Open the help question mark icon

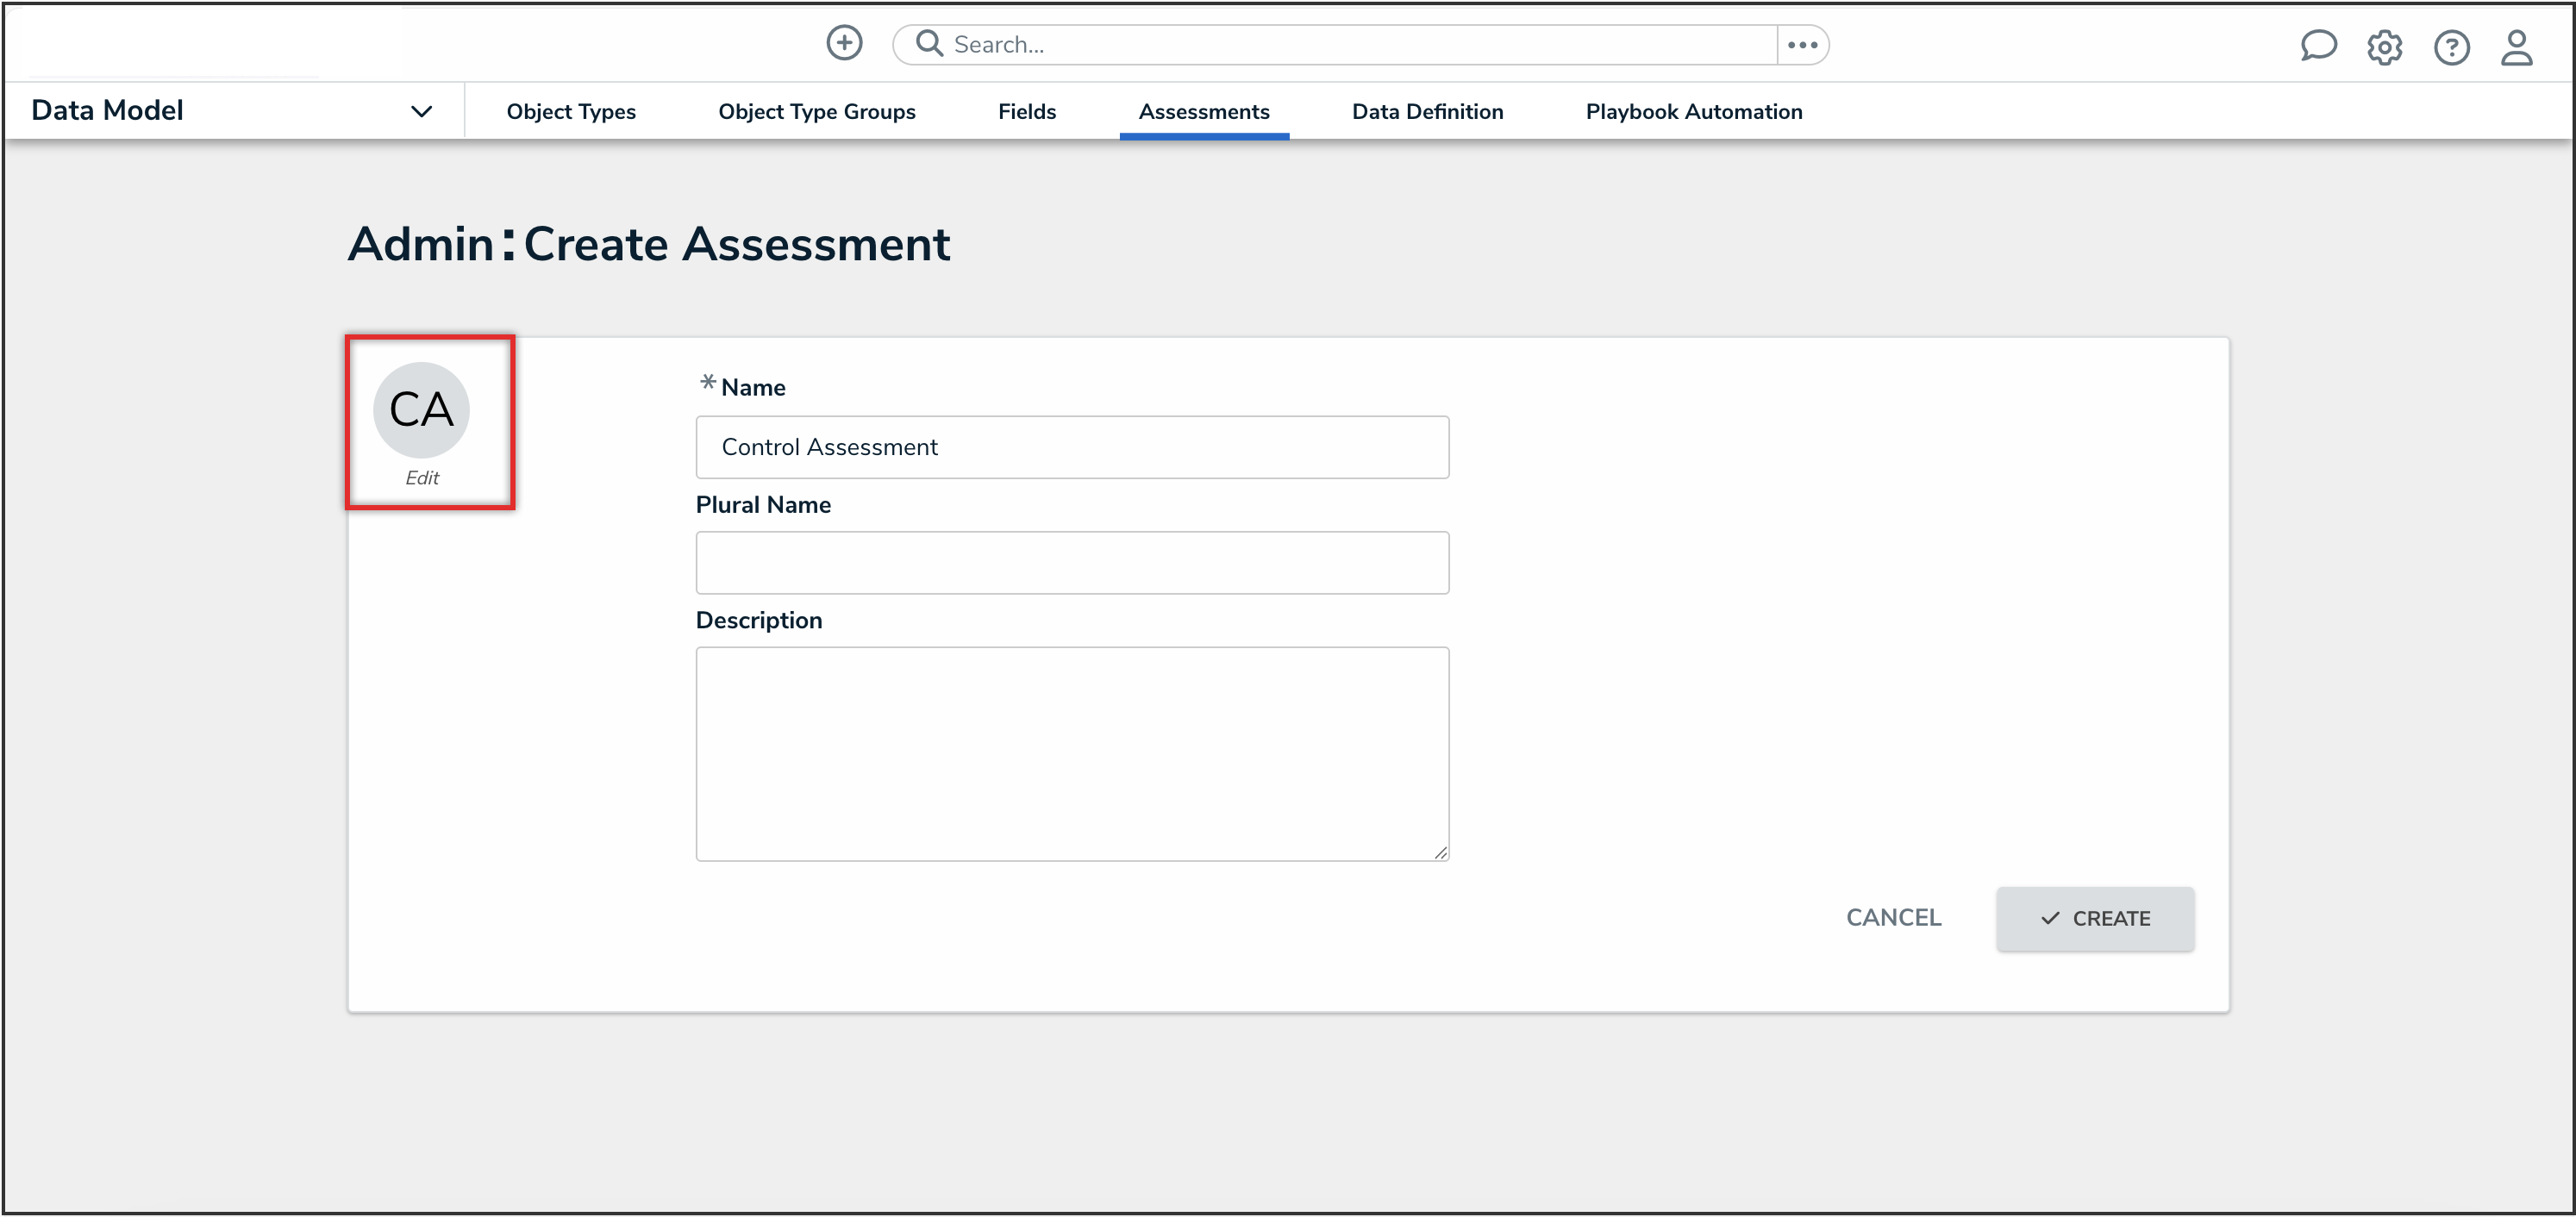click(x=2451, y=47)
